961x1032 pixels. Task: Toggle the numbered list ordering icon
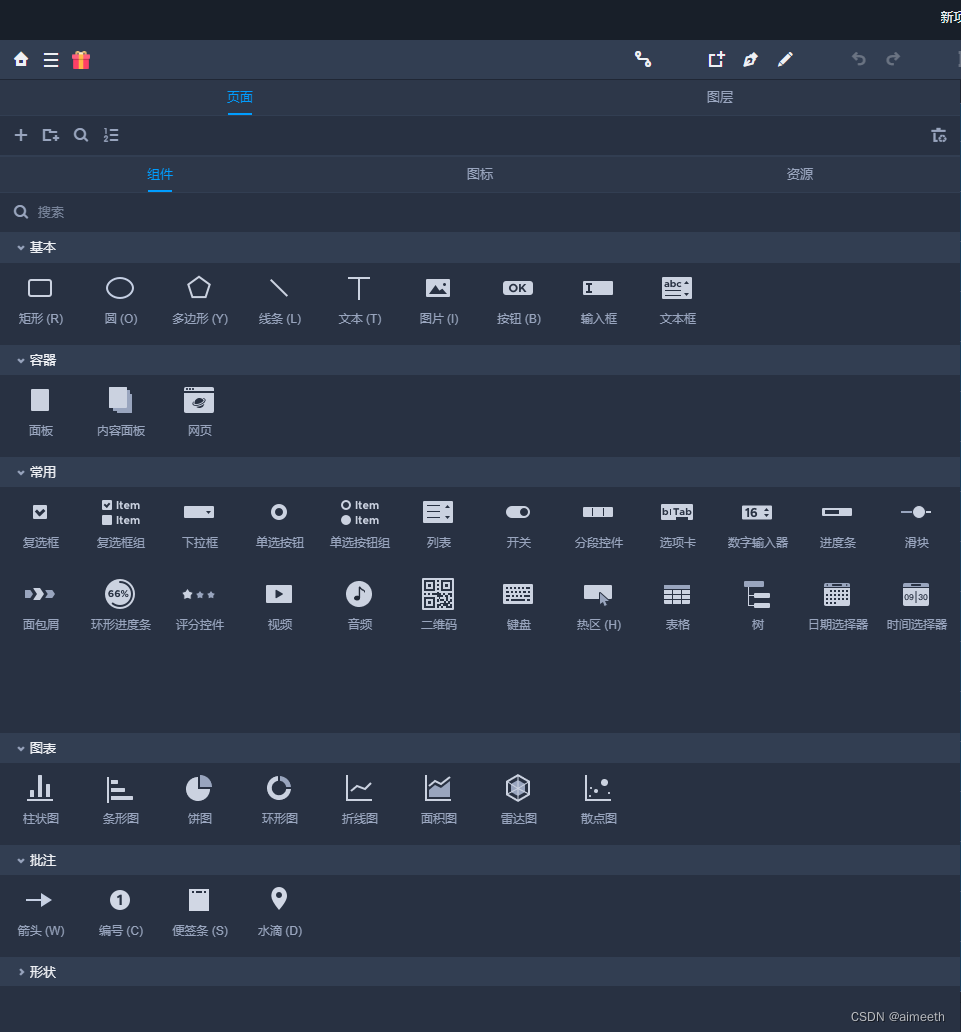(x=111, y=135)
